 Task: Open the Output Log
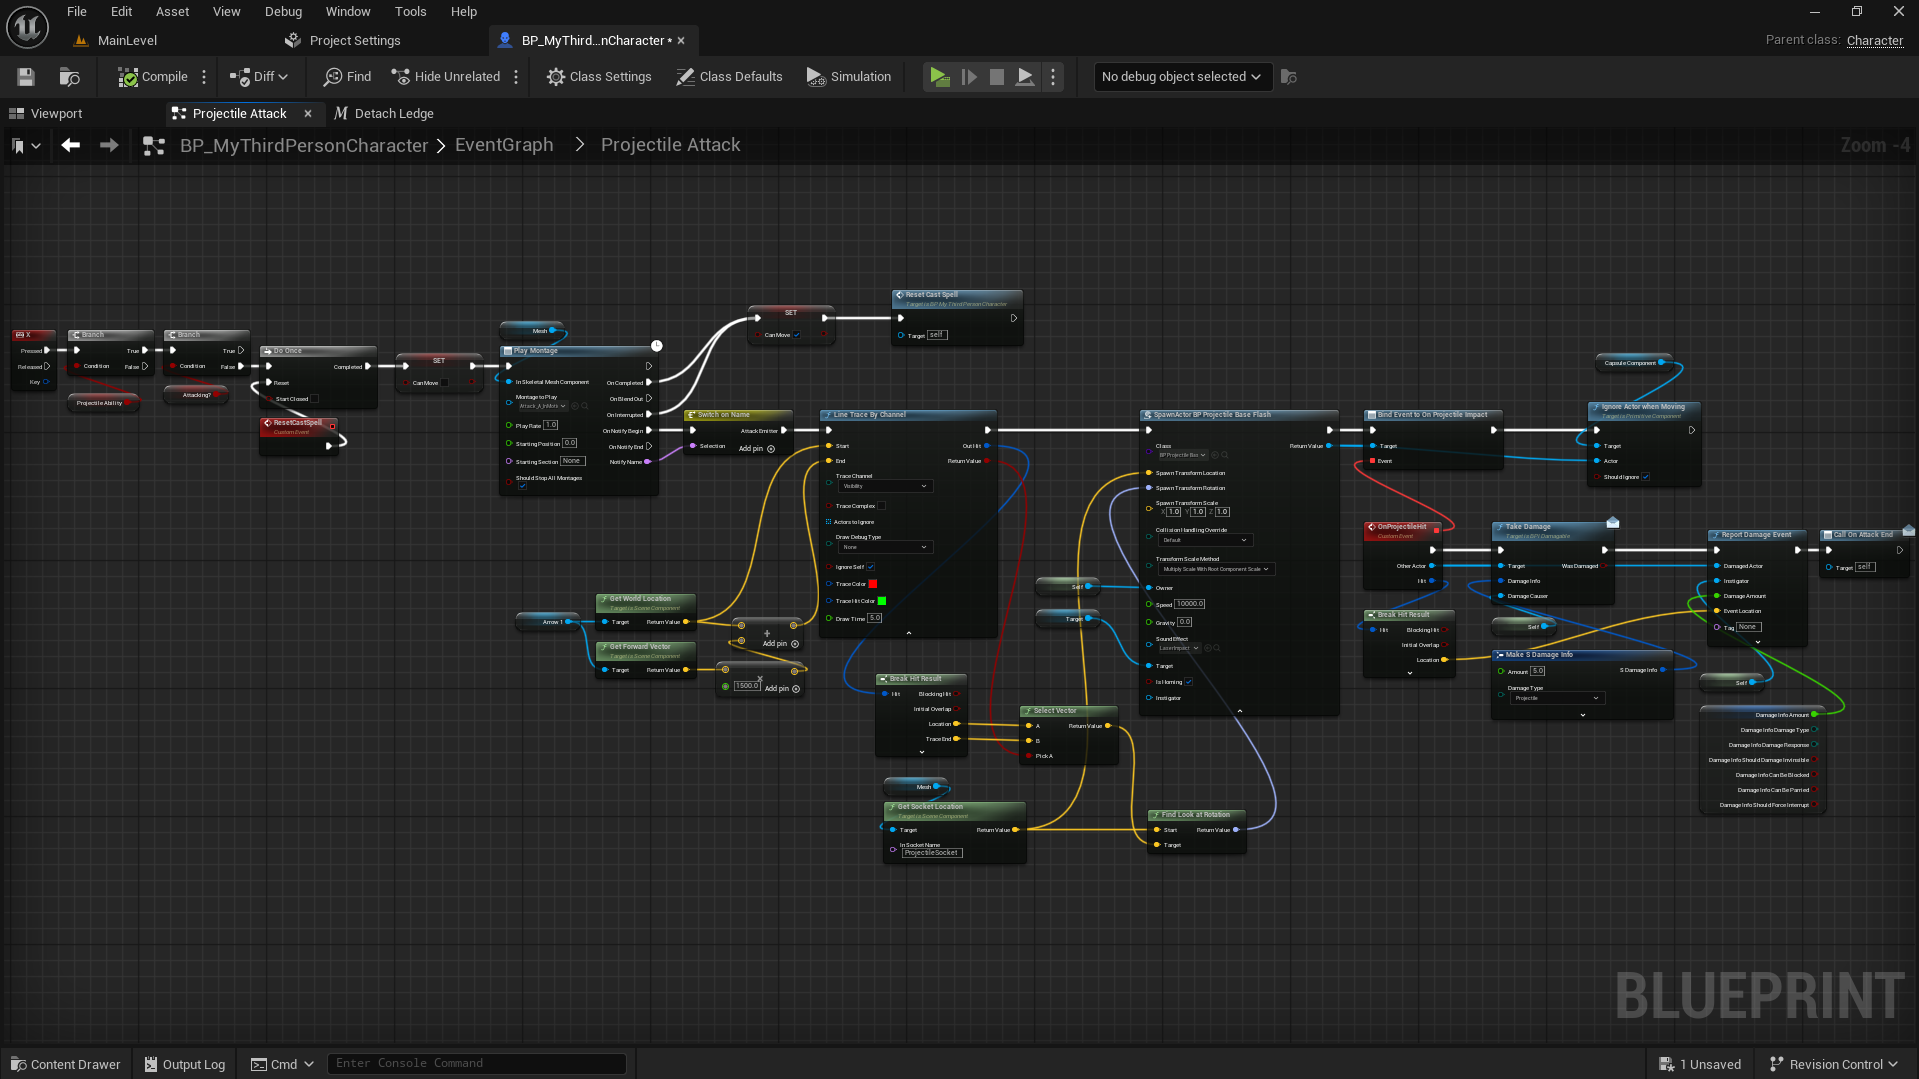click(x=185, y=1064)
